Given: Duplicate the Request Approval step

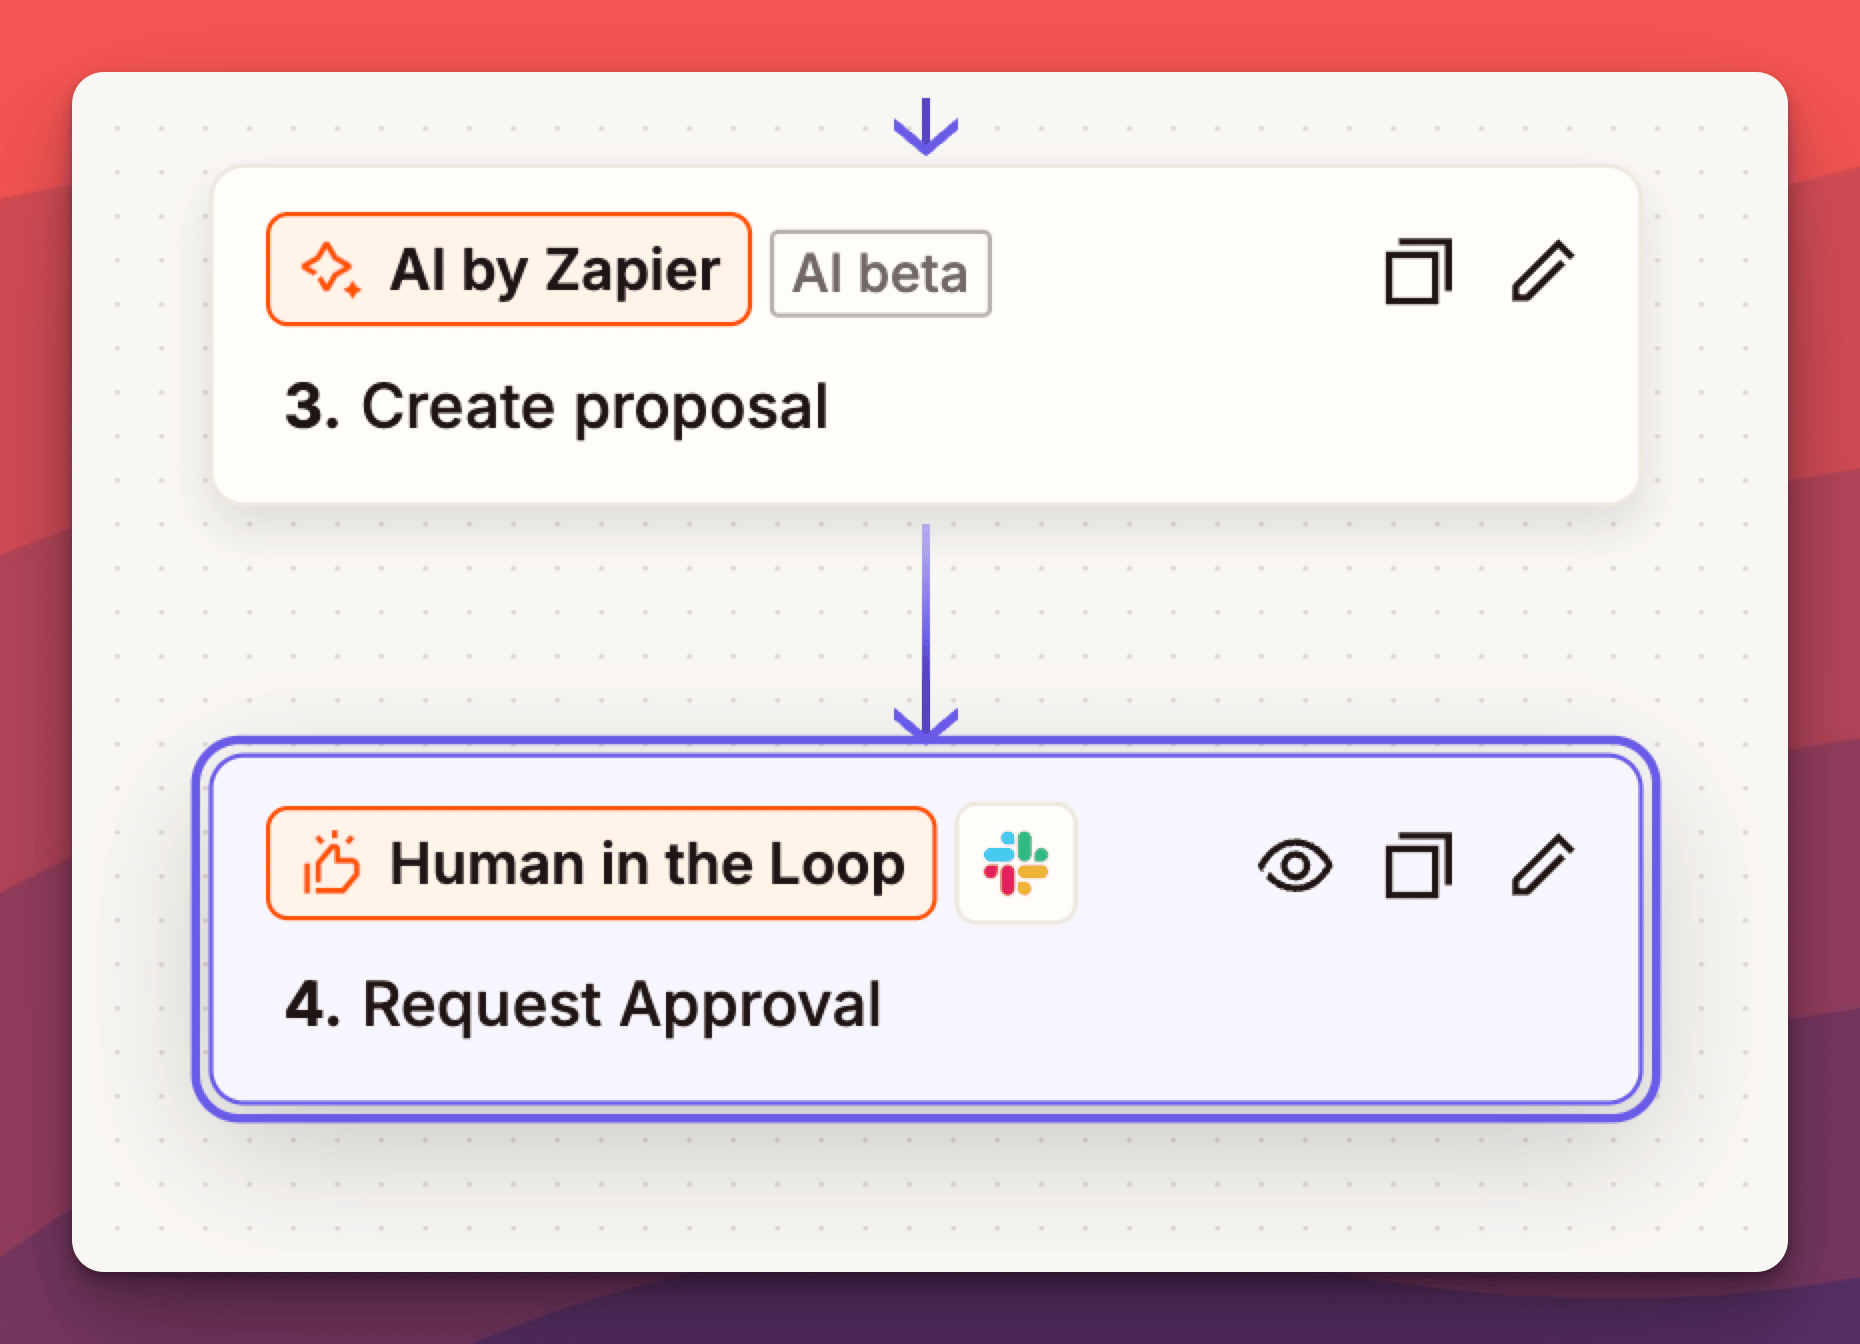Looking at the screenshot, I should point(1418,865).
